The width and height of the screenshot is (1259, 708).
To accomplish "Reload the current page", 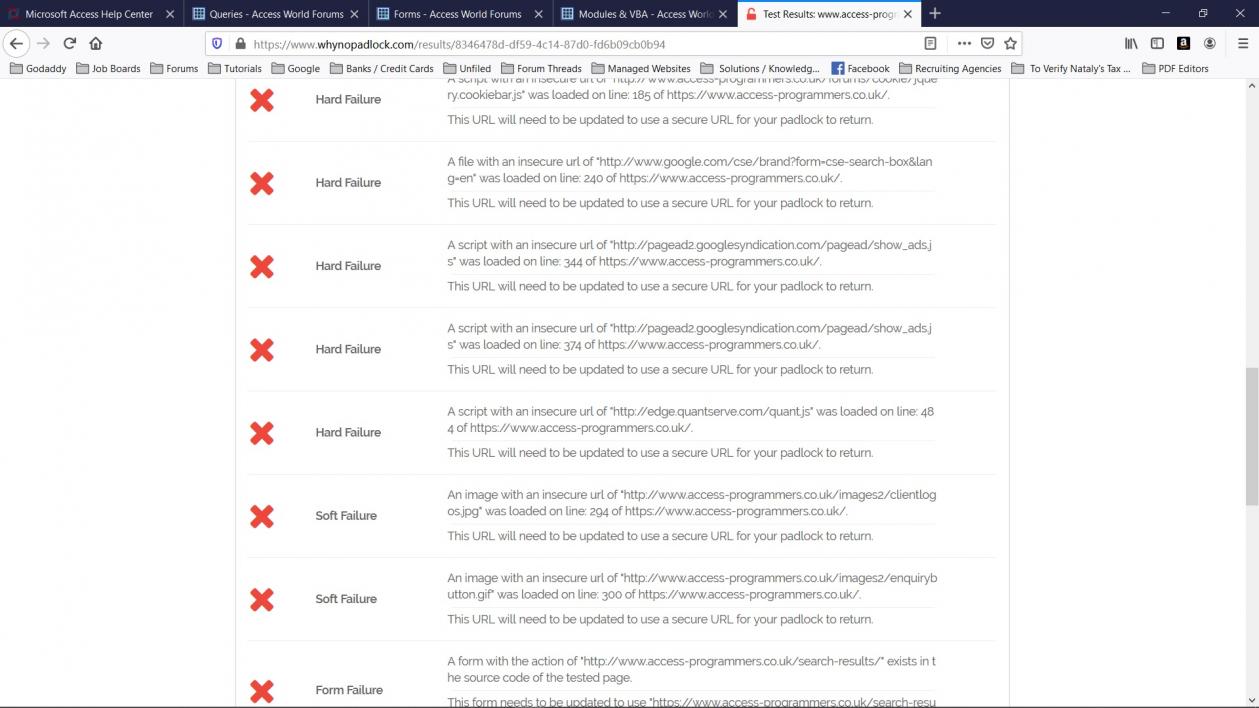I will pos(69,43).
